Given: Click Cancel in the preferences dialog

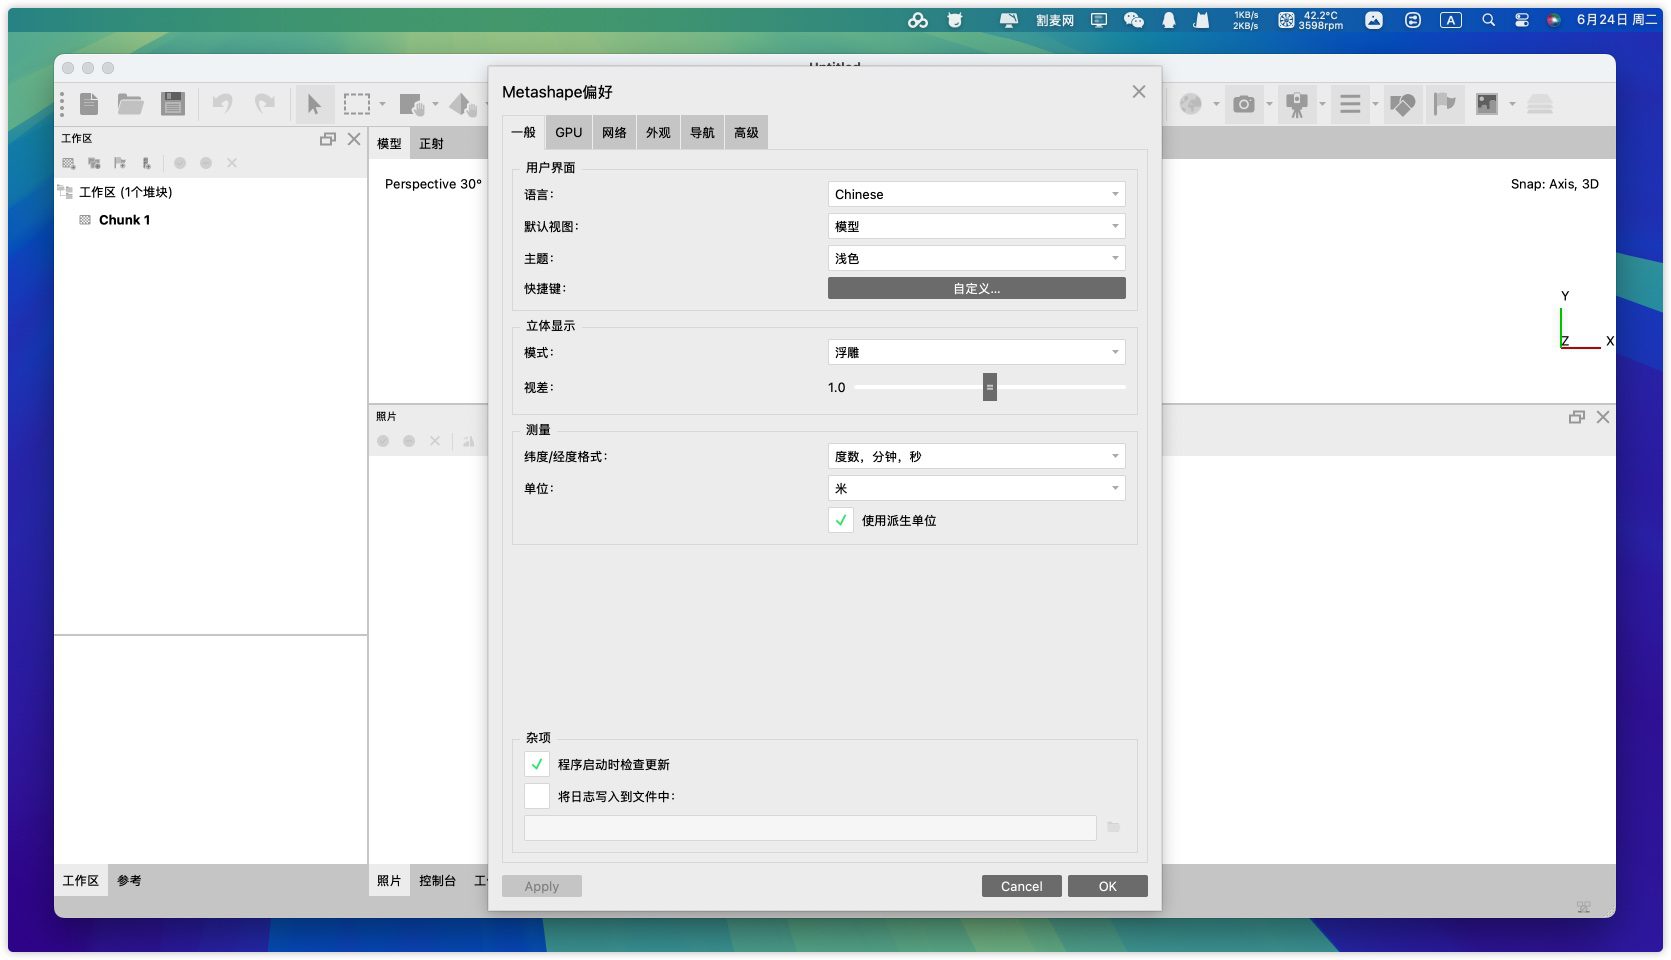Looking at the screenshot, I should [x=1021, y=886].
